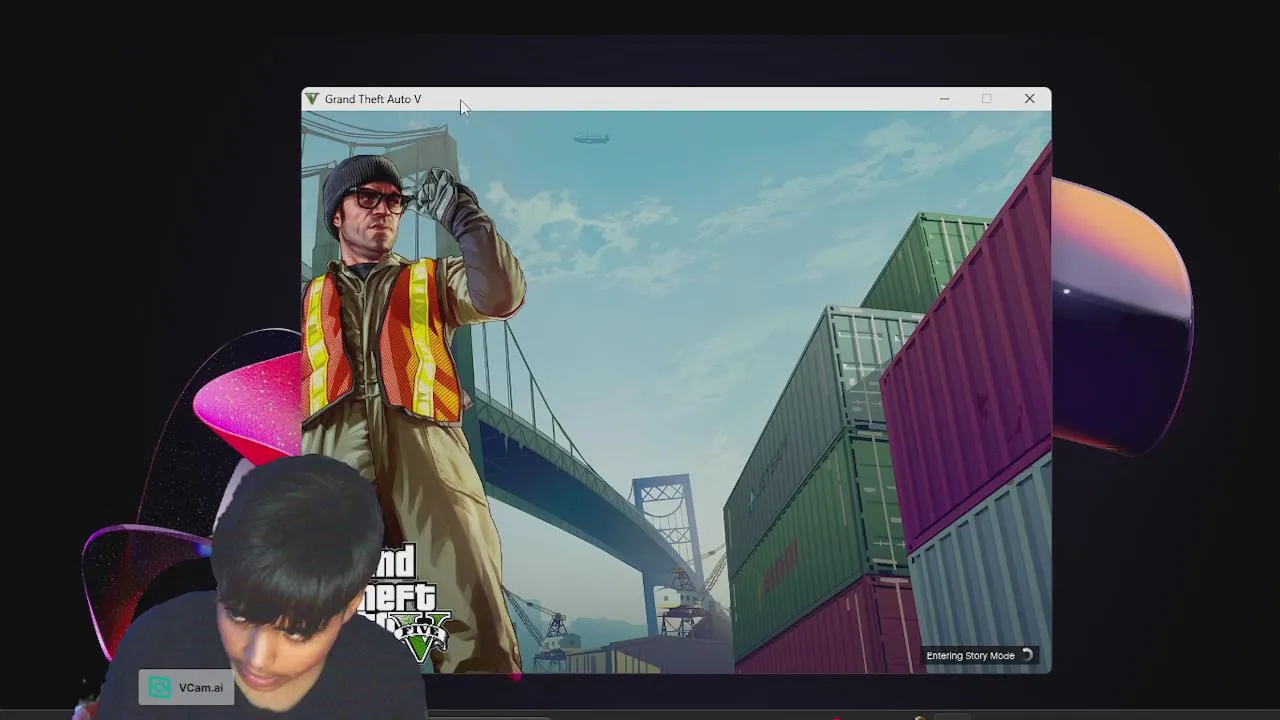Click the 'Grand Theft Auto V' title text
Image resolution: width=1280 pixels, height=720 pixels.
coord(373,99)
